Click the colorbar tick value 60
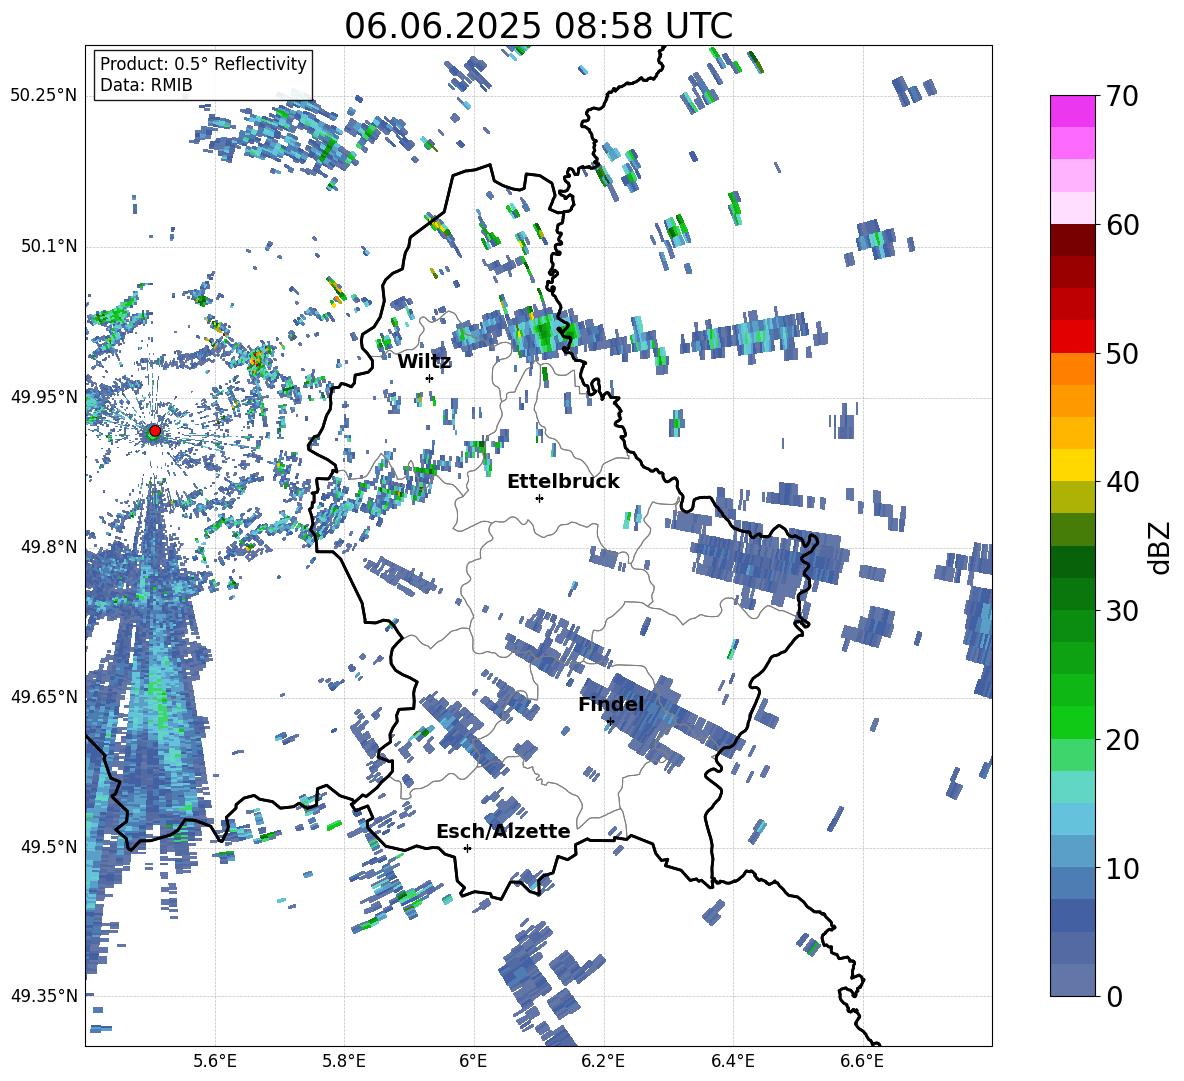Viewport: 1184px width, 1081px height. pos(1122,225)
